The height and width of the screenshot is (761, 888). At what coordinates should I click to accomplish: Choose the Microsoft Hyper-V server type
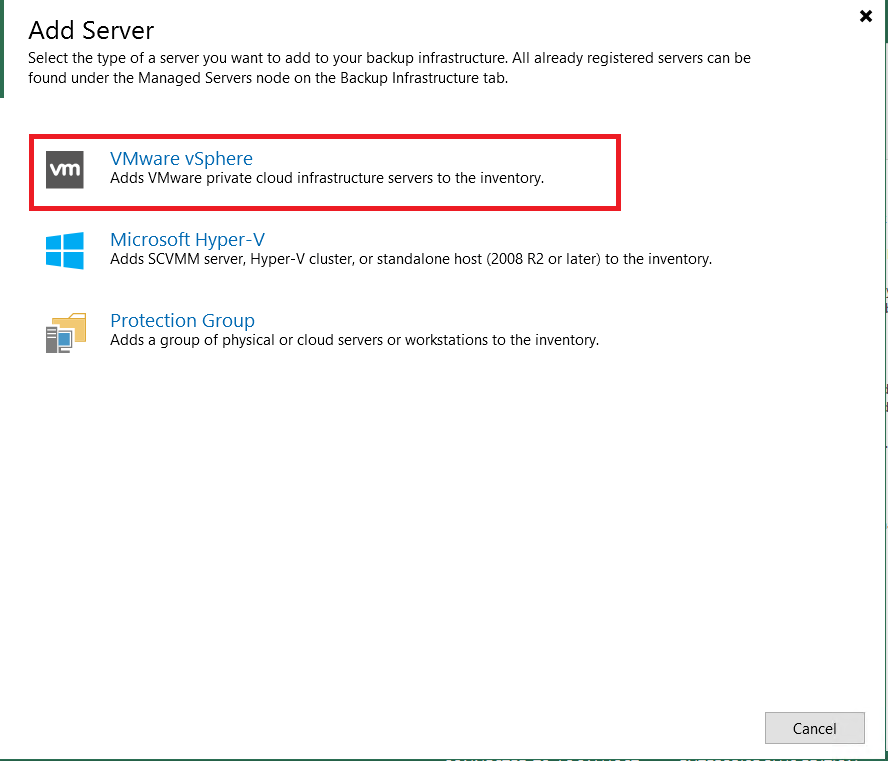point(187,240)
